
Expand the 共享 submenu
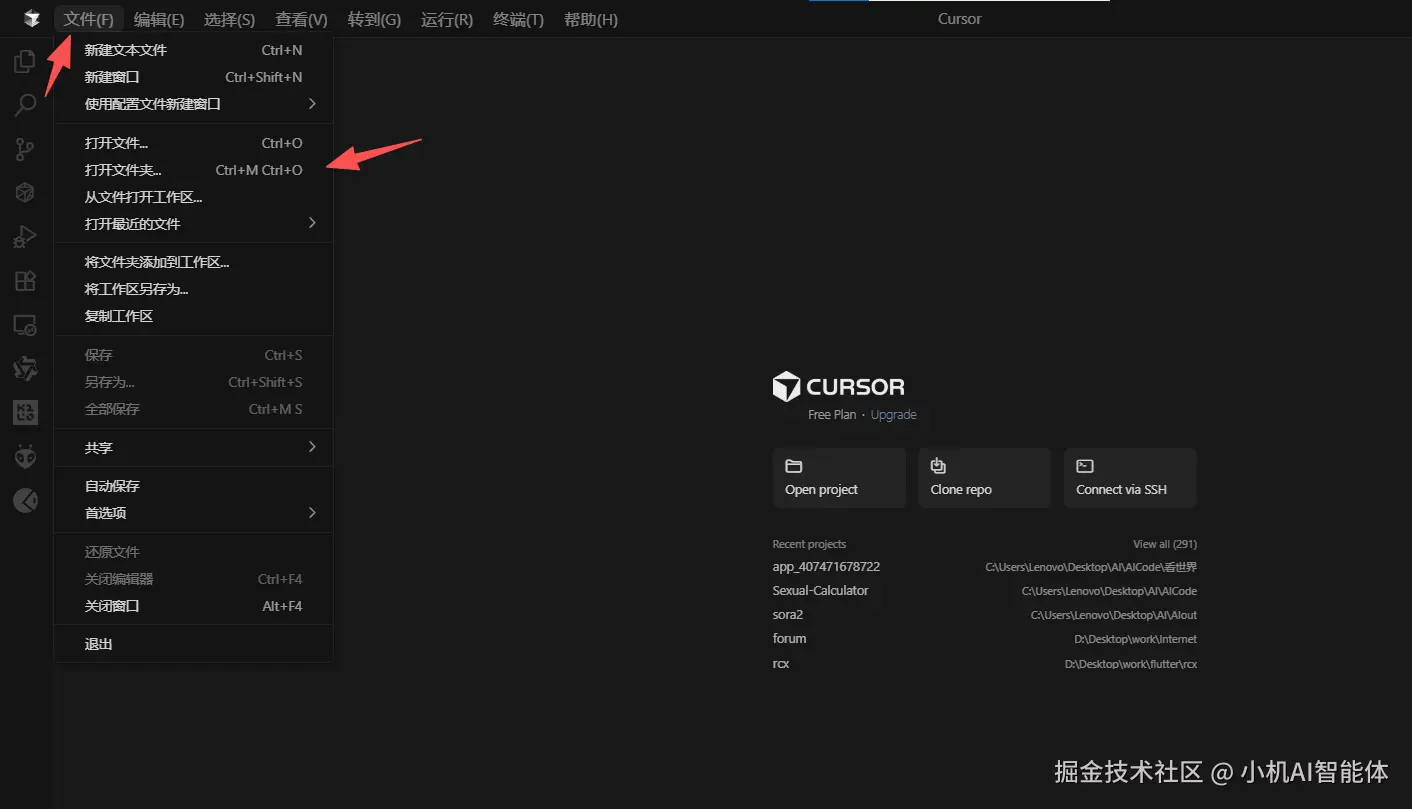pyautogui.click(x=193, y=448)
